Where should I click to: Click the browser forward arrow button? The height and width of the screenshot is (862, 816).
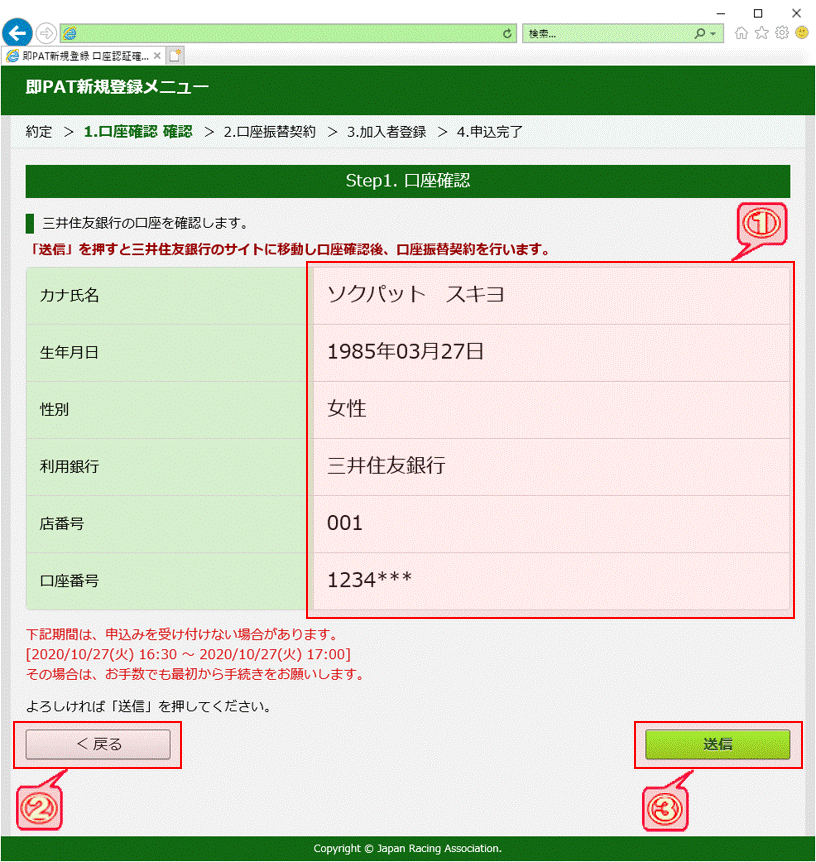coord(45,33)
